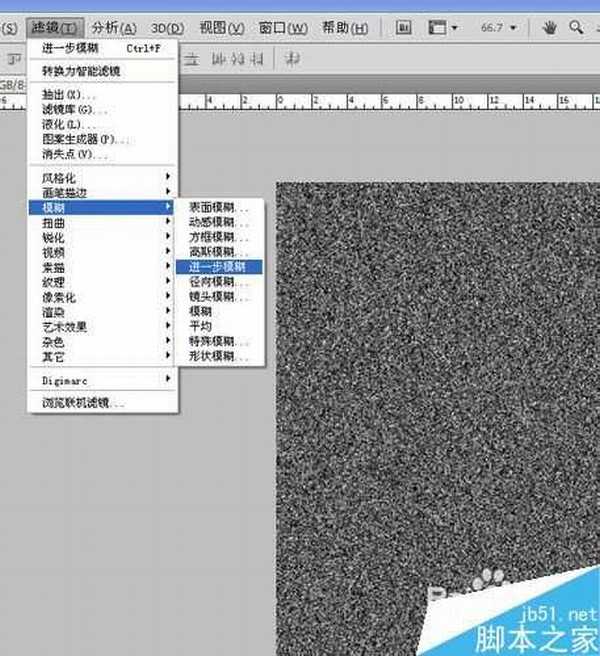Select the highlighted 模糊 submenu entry

pos(101,208)
